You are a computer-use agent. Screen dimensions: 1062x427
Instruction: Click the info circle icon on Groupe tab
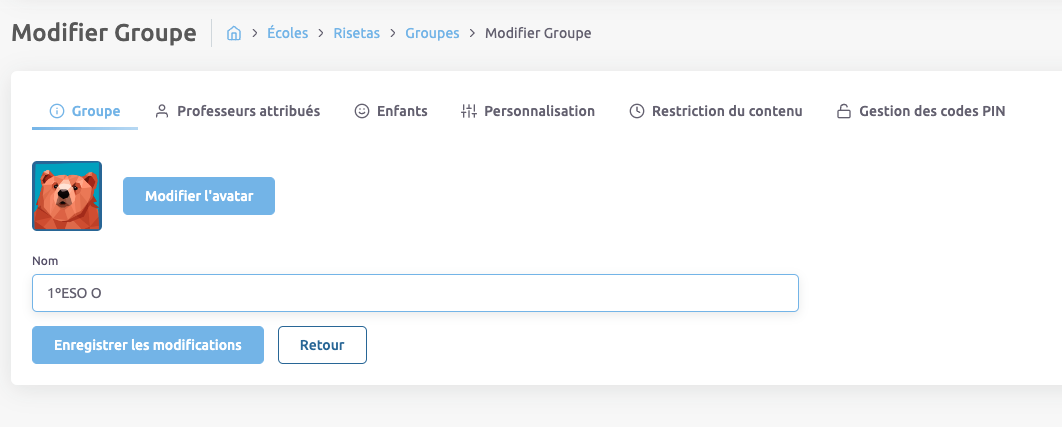(x=57, y=111)
